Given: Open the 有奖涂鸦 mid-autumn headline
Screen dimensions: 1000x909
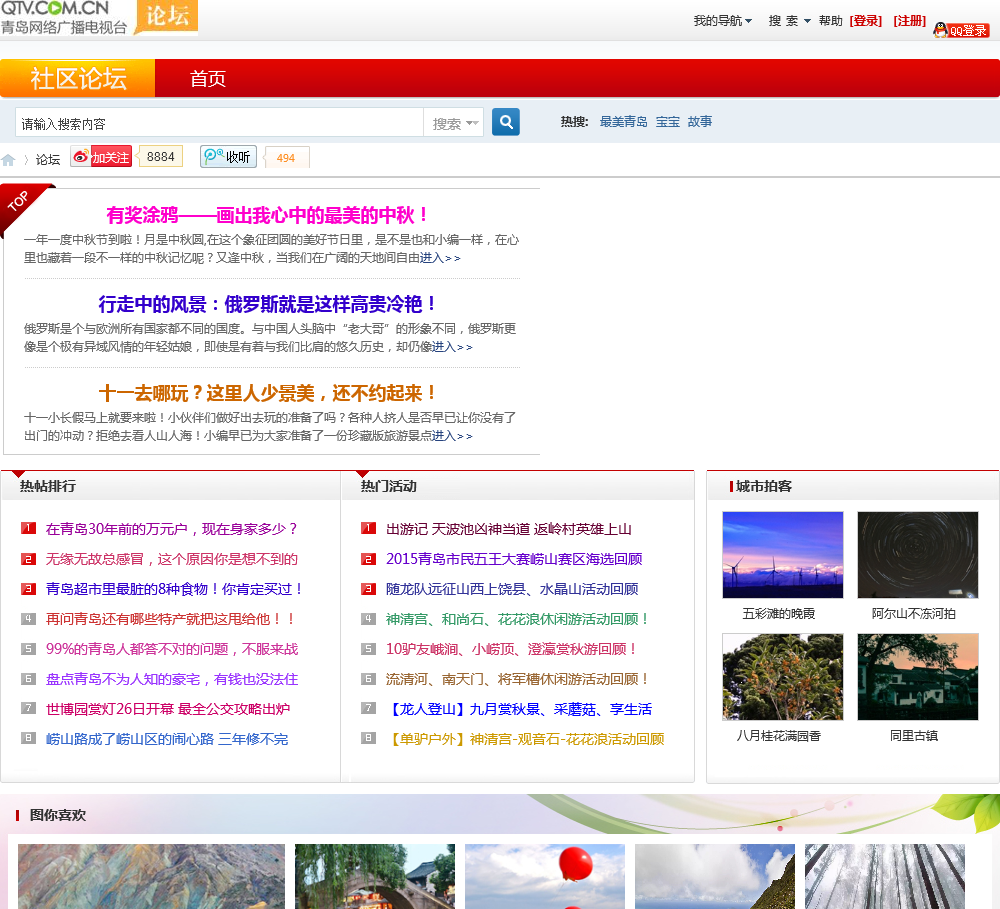Looking at the screenshot, I should coord(268,215).
